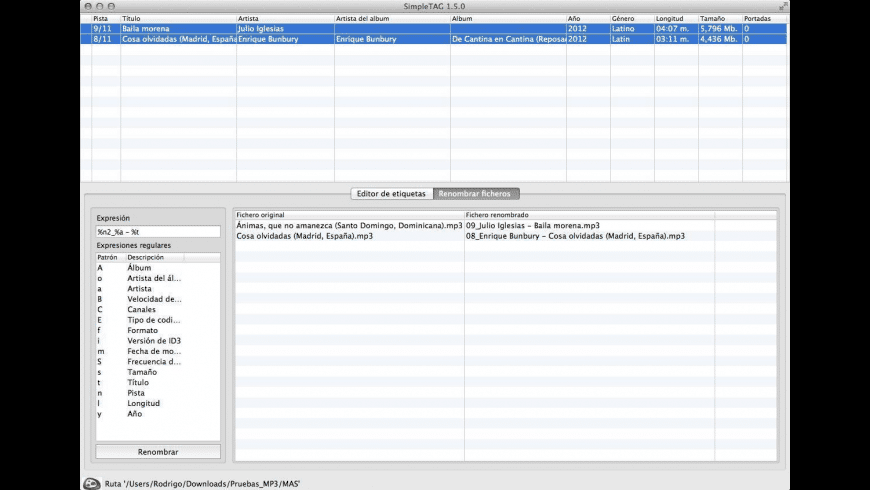Select the Año pattern row
This screenshot has height=490, width=870.
[158, 414]
